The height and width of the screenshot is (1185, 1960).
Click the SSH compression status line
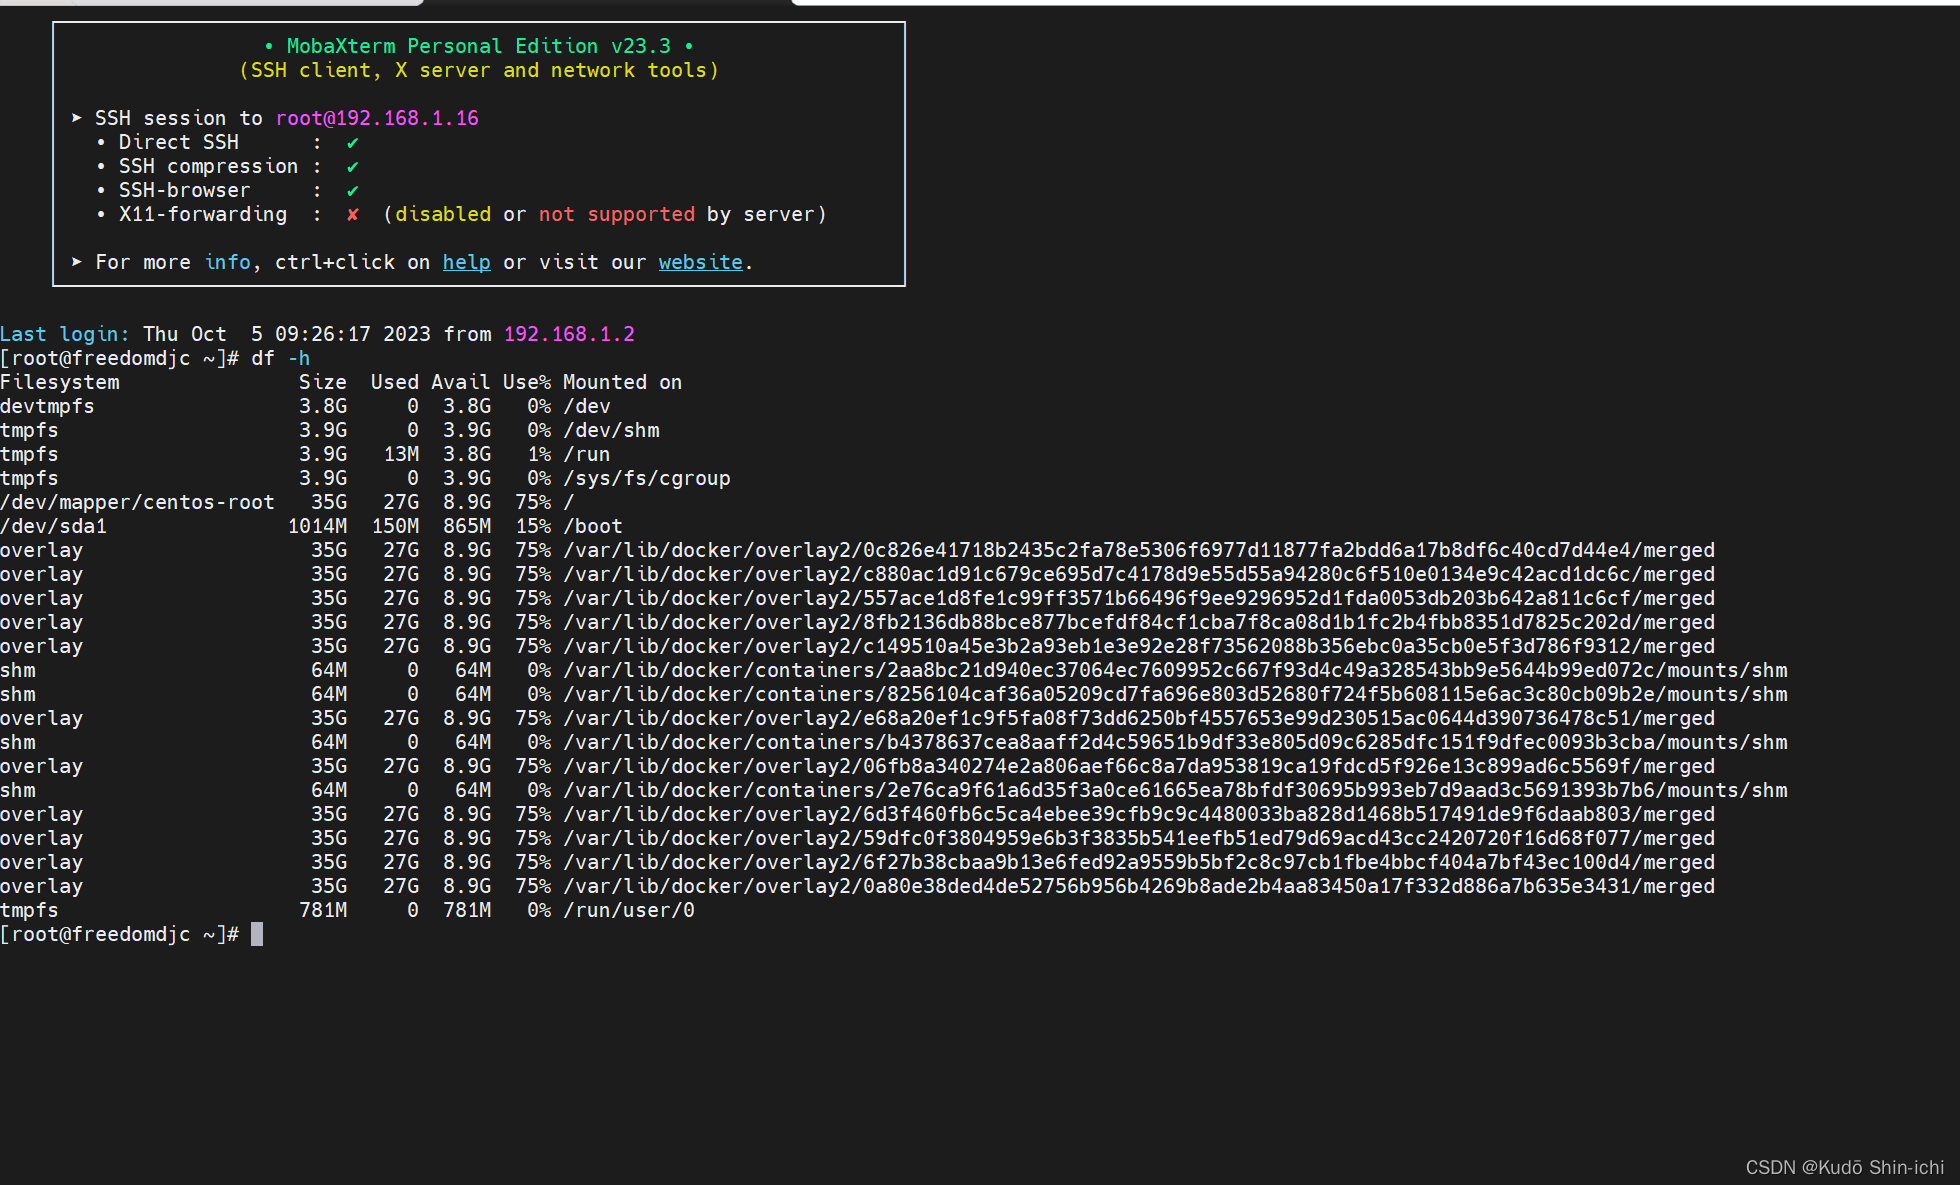[228, 166]
